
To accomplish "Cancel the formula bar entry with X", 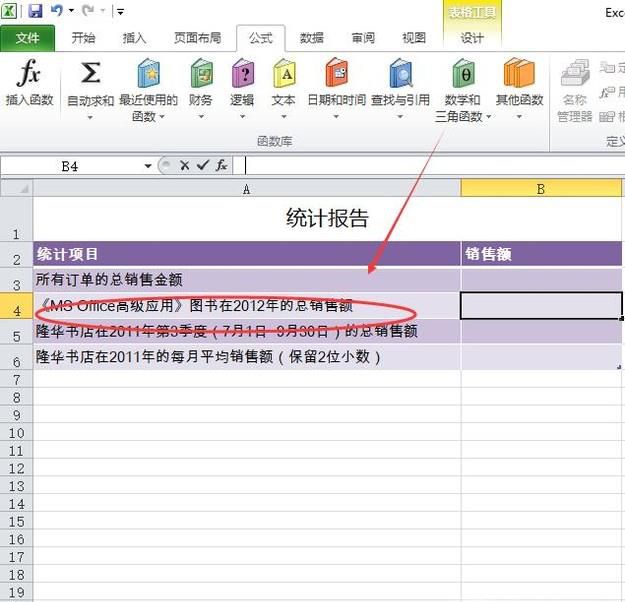I will (184, 165).
